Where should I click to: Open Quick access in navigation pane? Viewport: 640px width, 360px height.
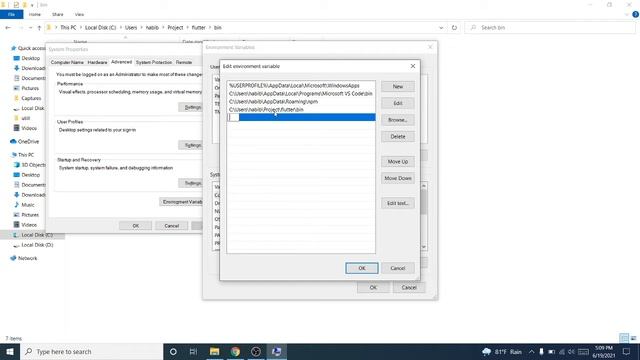coord(31,48)
